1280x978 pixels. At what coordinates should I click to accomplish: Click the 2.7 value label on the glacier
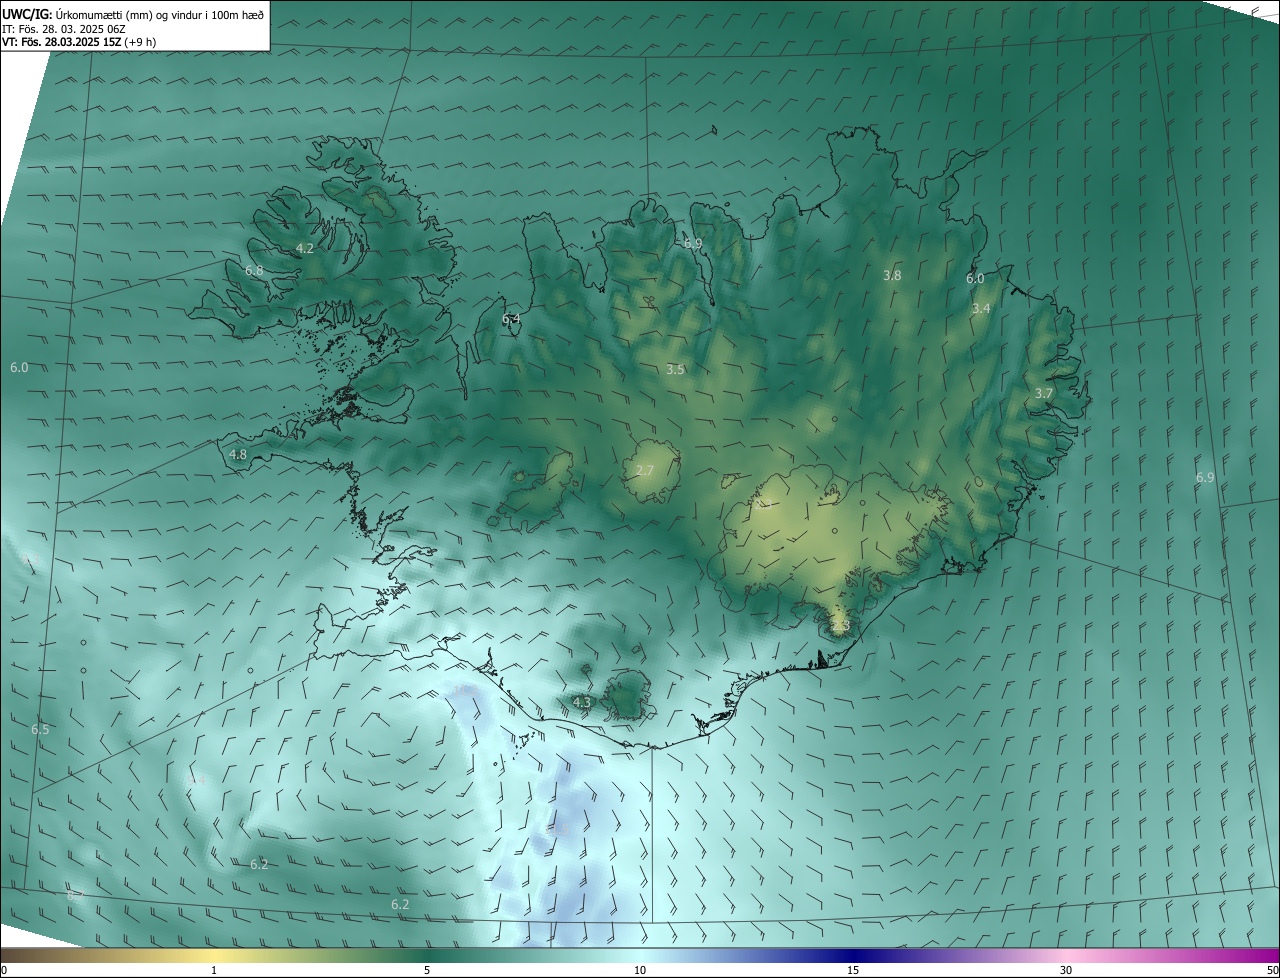click(645, 471)
